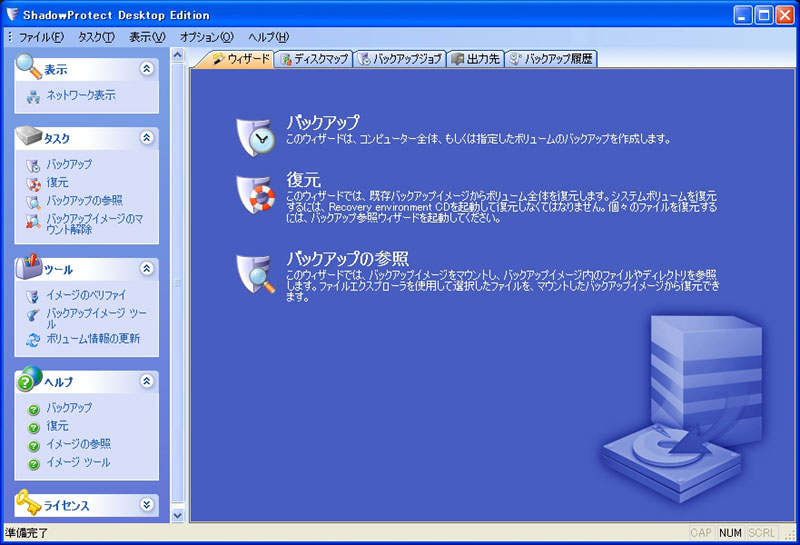Click イメージのベリファイ link
This screenshot has width=800, height=545.
86,295
